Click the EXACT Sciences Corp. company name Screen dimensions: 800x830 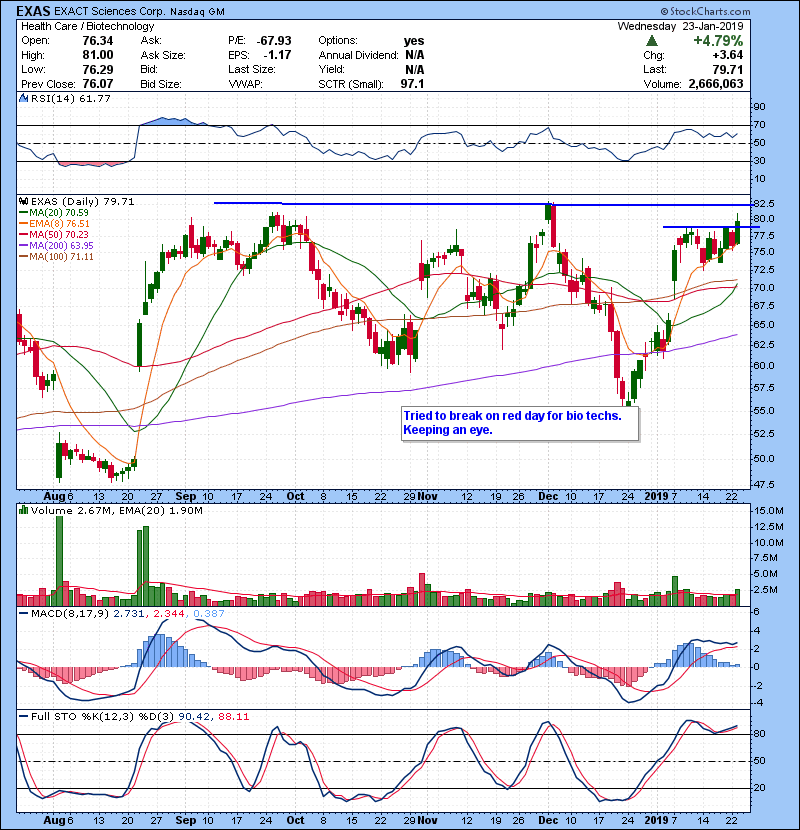pos(110,11)
